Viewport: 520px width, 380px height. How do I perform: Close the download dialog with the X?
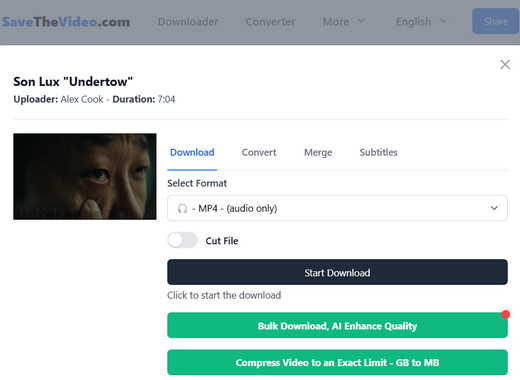point(505,64)
